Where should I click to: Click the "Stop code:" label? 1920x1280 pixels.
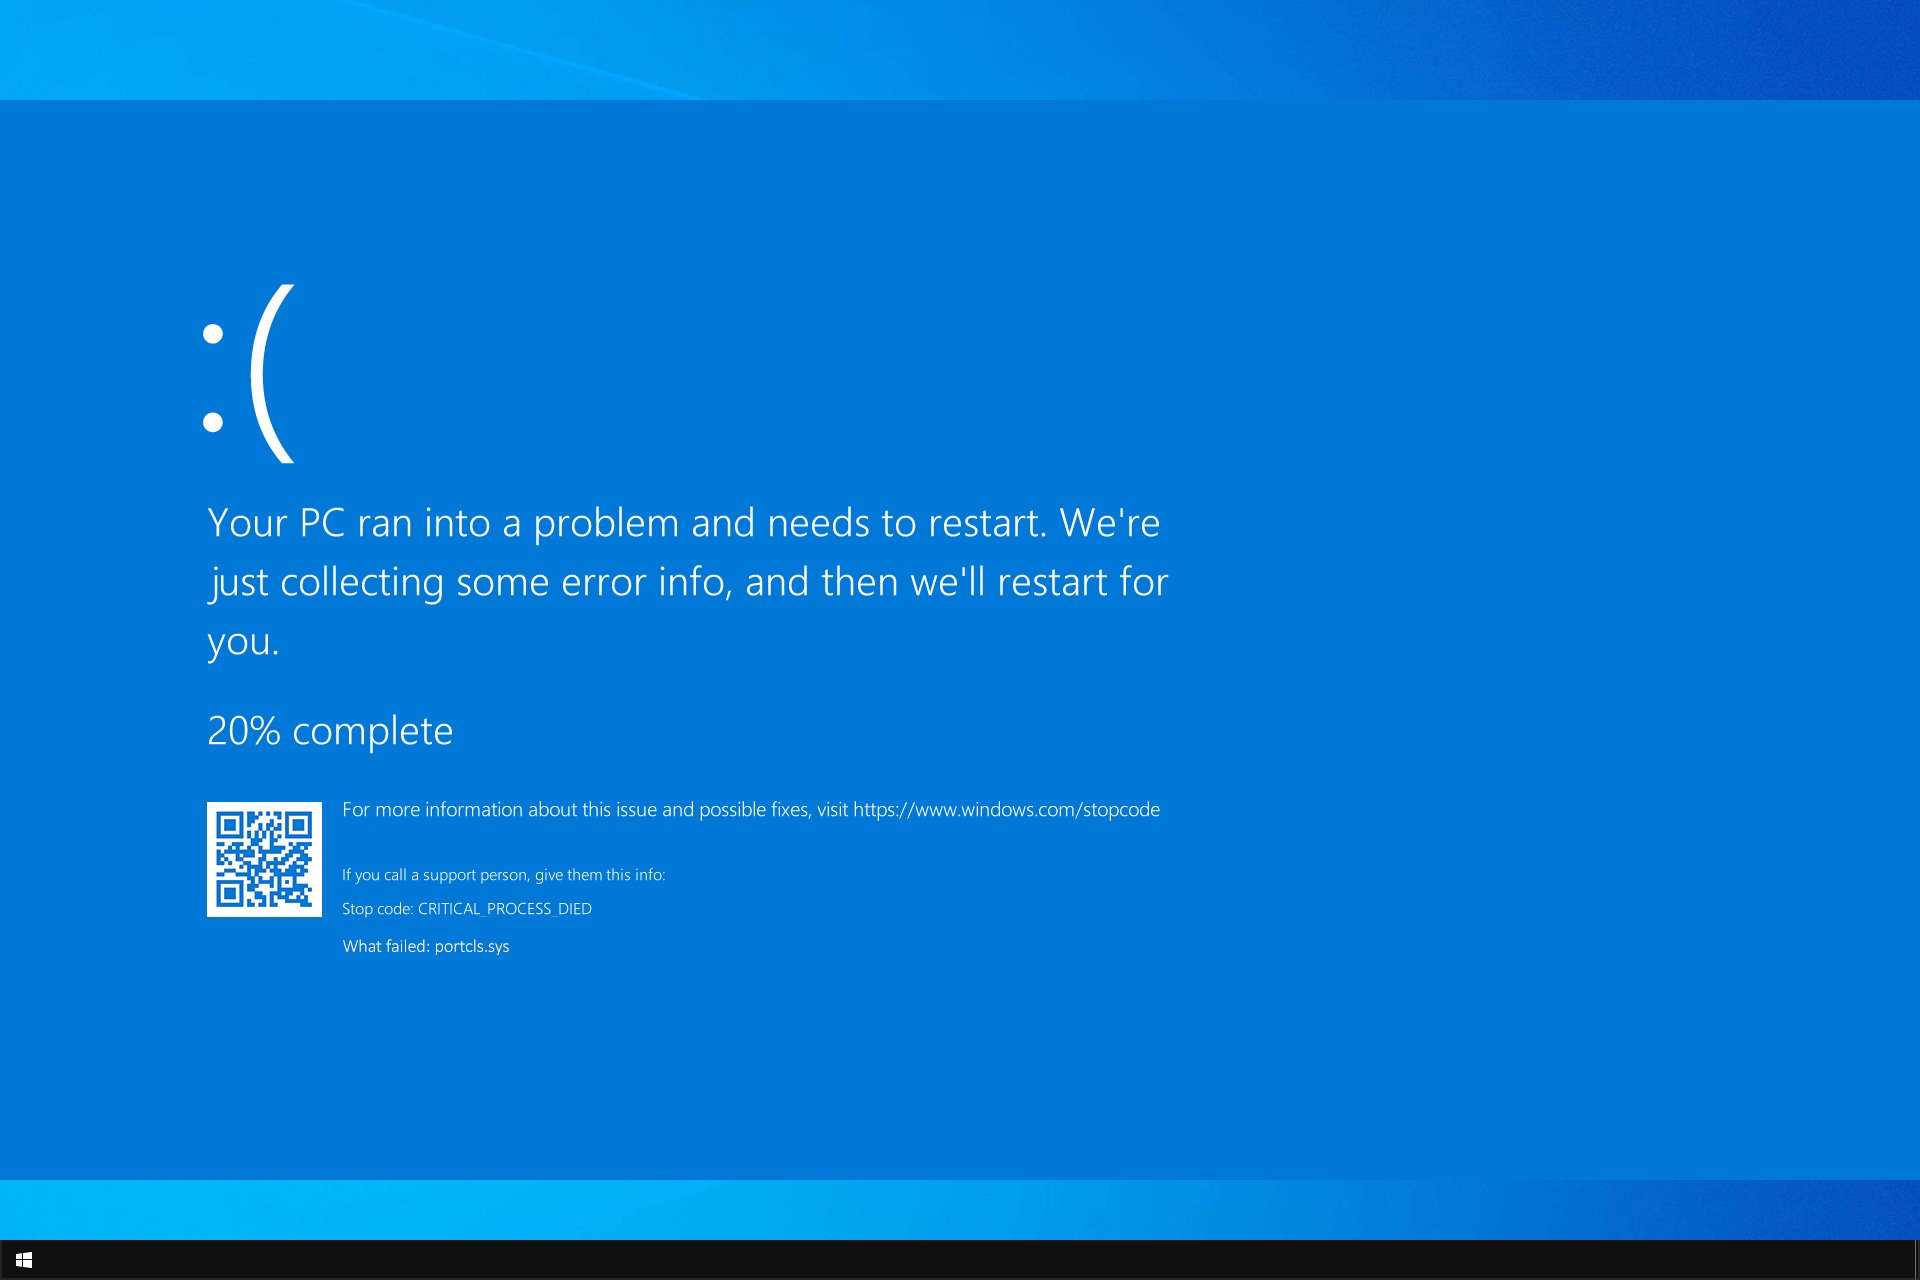(377, 909)
